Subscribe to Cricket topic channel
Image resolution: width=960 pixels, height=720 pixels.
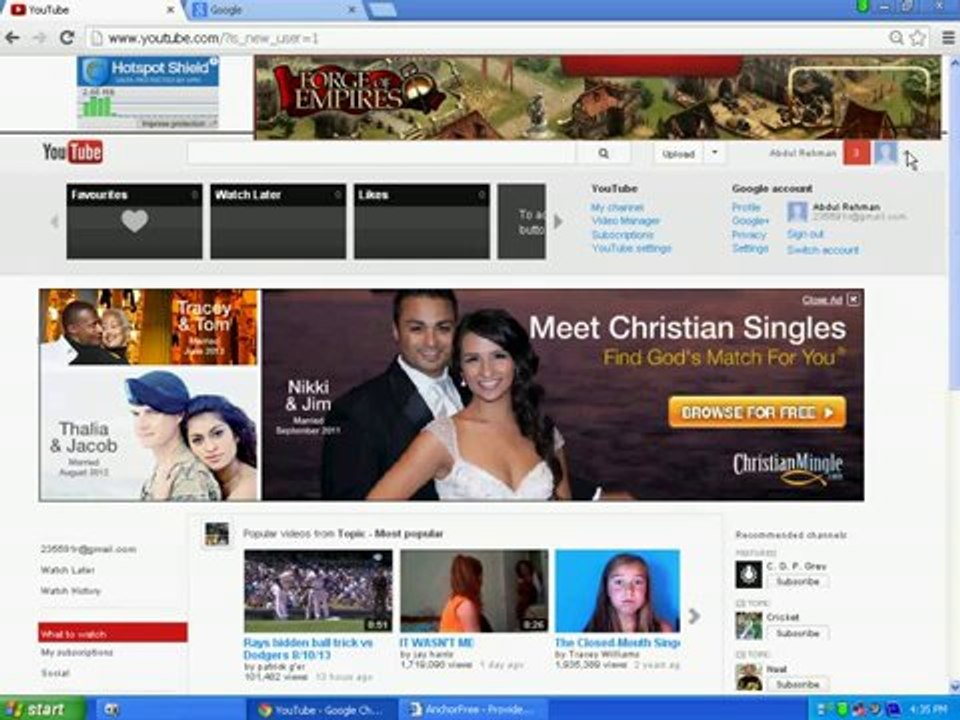tap(798, 633)
